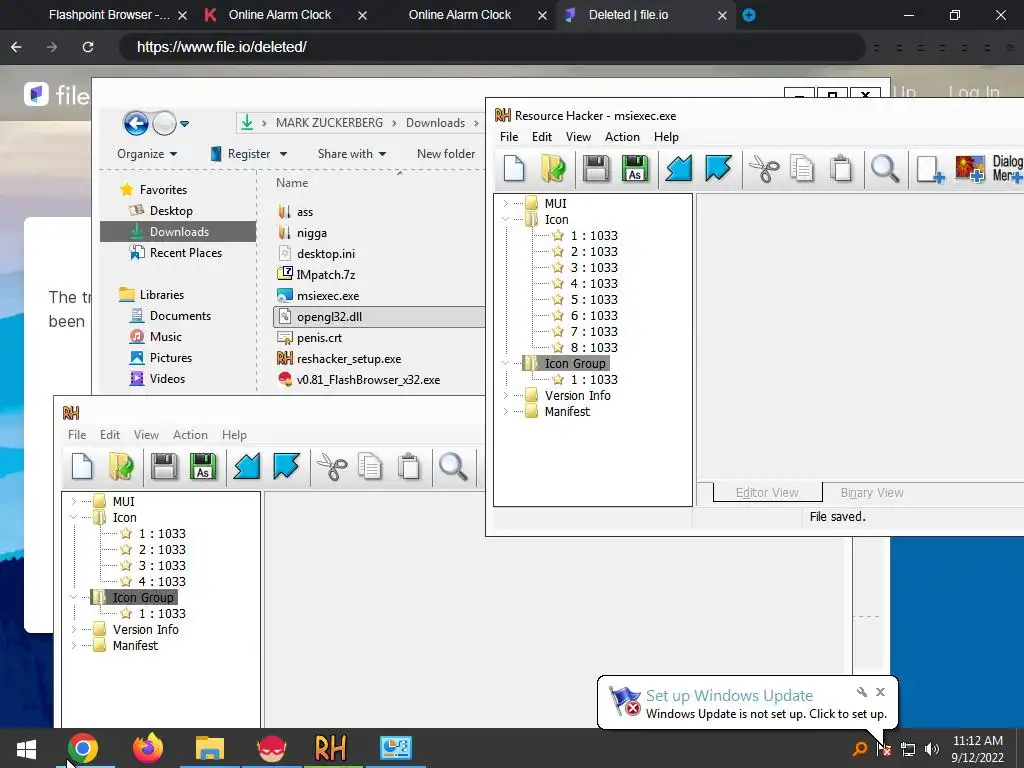Select IMpatch.7z in Explorer list
1024x768 pixels.
click(325, 275)
